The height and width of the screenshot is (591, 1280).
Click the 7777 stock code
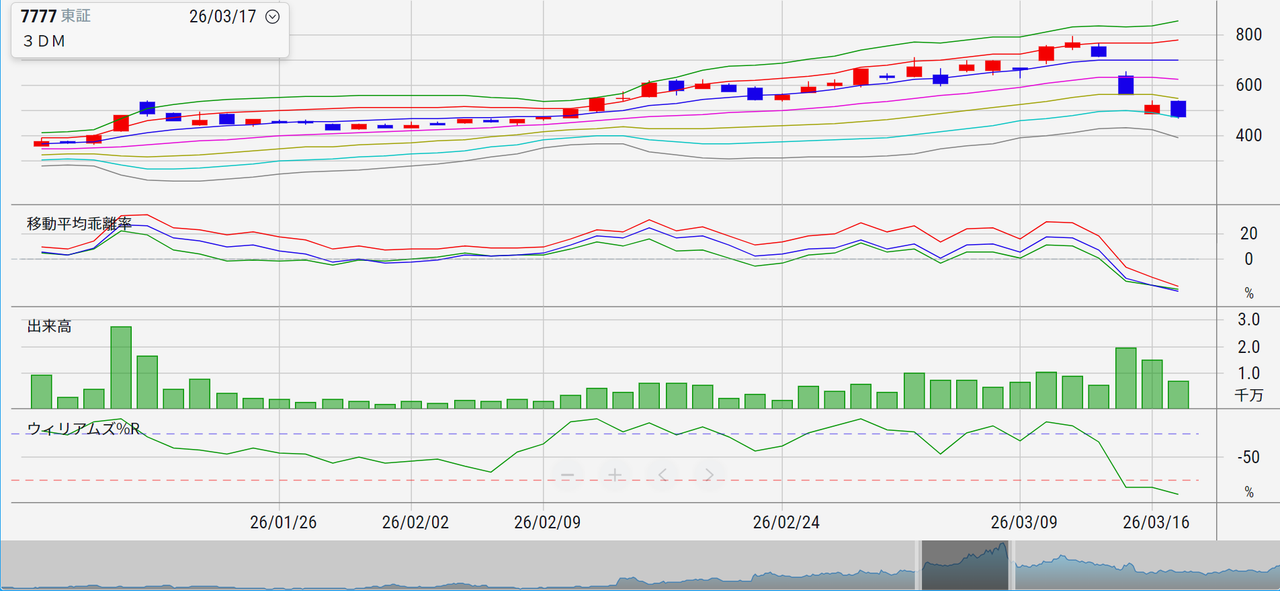tap(38, 17)
